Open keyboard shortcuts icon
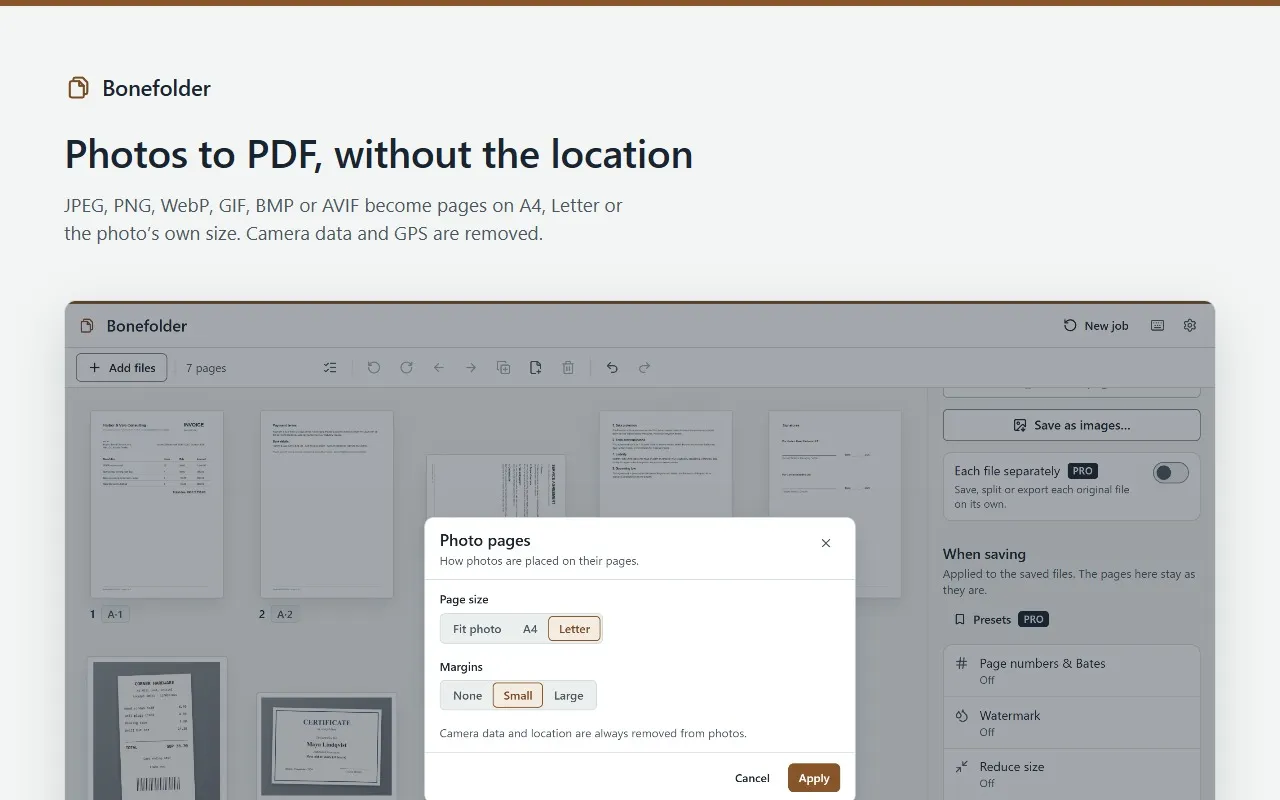This screenshot has height=800, width=1280. (1158, 326)
